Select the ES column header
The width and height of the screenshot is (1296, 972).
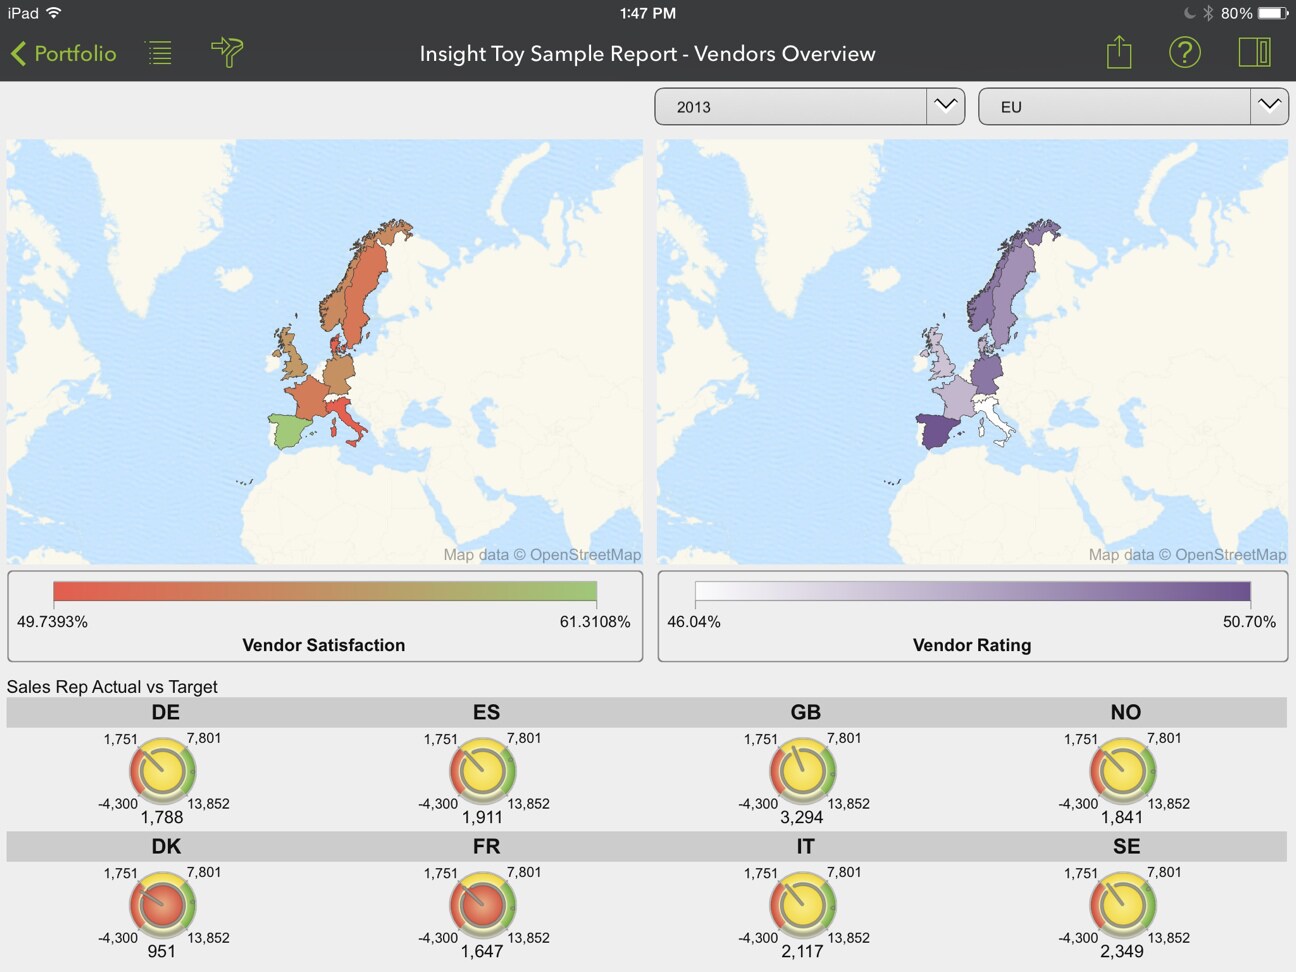(486, 712)
